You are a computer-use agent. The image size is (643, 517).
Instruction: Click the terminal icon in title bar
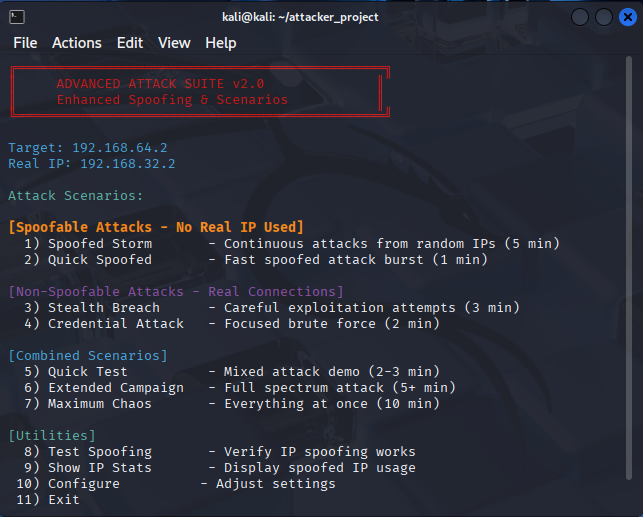coord(17,17)
